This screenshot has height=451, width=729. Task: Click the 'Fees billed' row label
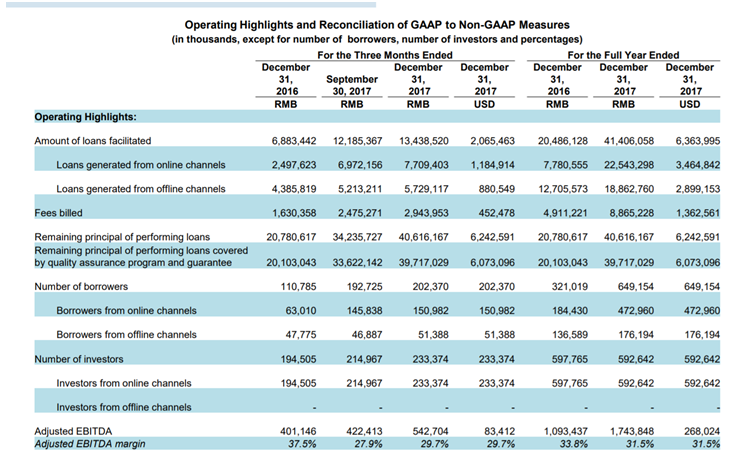[x=59, y=213]
